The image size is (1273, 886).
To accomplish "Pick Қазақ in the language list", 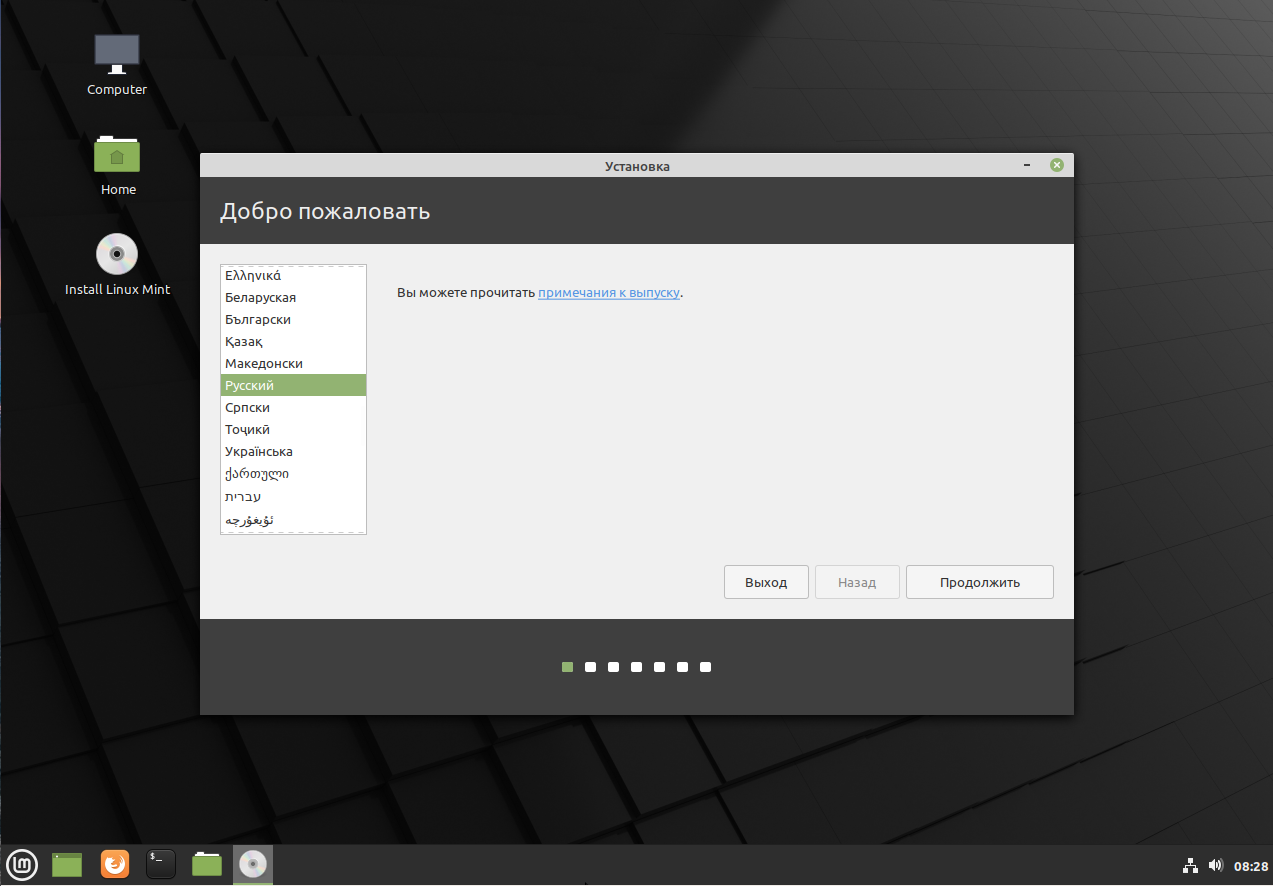I will (x=244, y=341).
